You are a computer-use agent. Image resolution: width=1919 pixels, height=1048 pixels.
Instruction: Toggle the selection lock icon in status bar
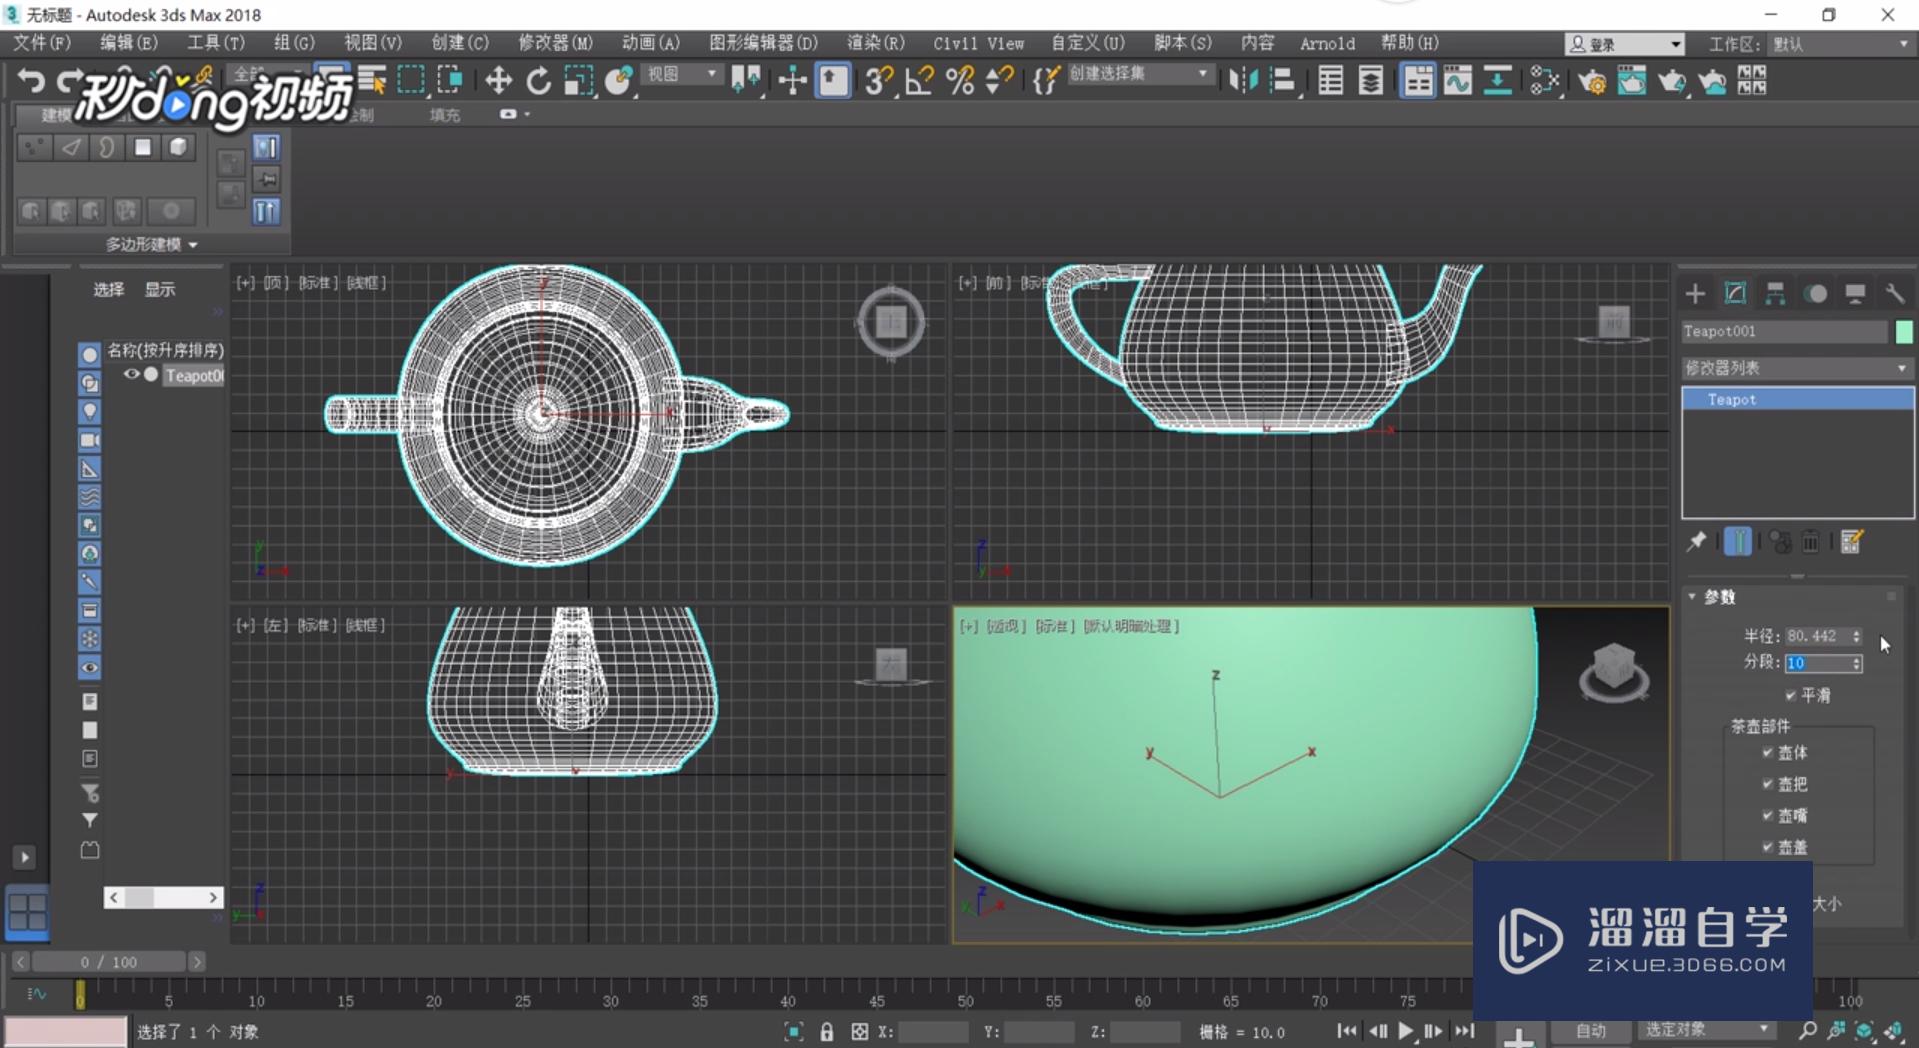(826, 1032)
